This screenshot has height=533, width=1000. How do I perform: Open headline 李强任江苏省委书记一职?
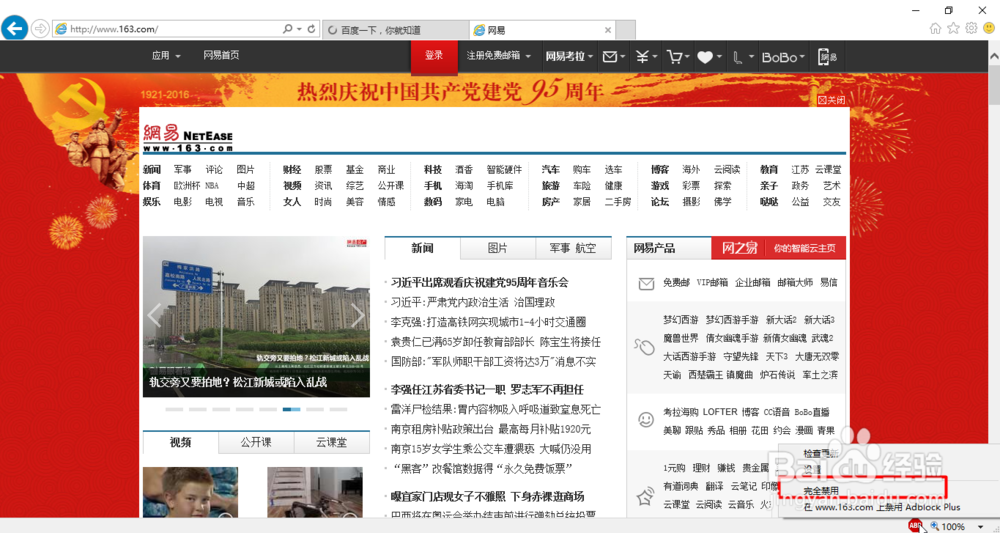(x=447, y=390)
